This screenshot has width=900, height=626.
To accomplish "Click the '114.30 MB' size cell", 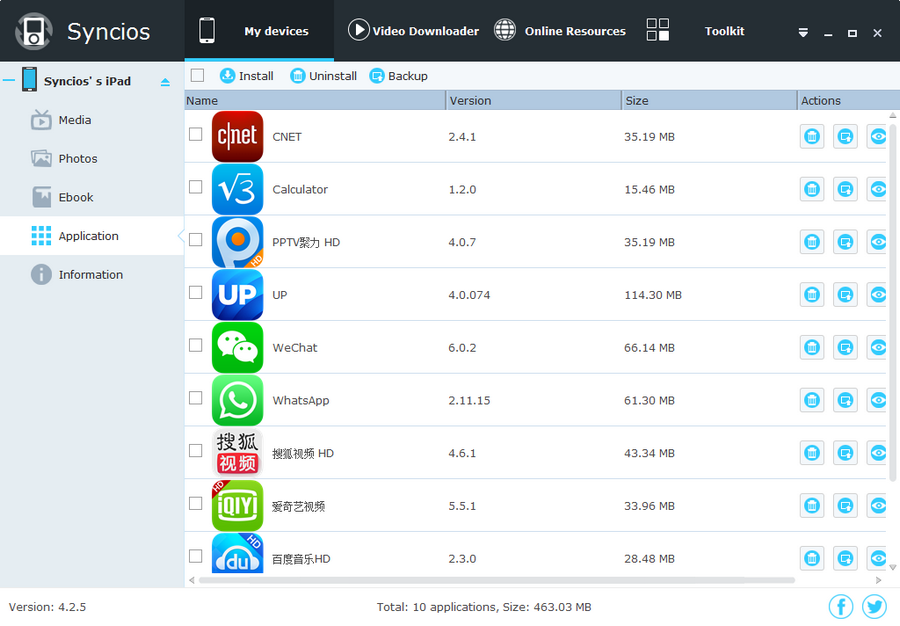I will 653,295.
